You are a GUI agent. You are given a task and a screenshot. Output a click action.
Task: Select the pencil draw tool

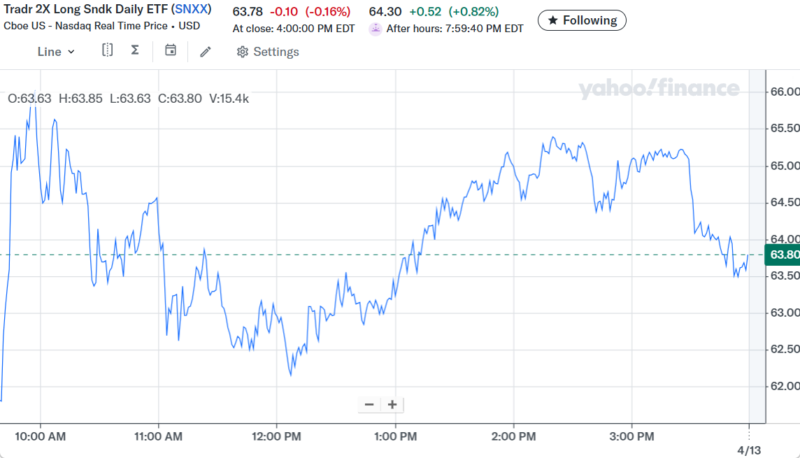(205, 51)
